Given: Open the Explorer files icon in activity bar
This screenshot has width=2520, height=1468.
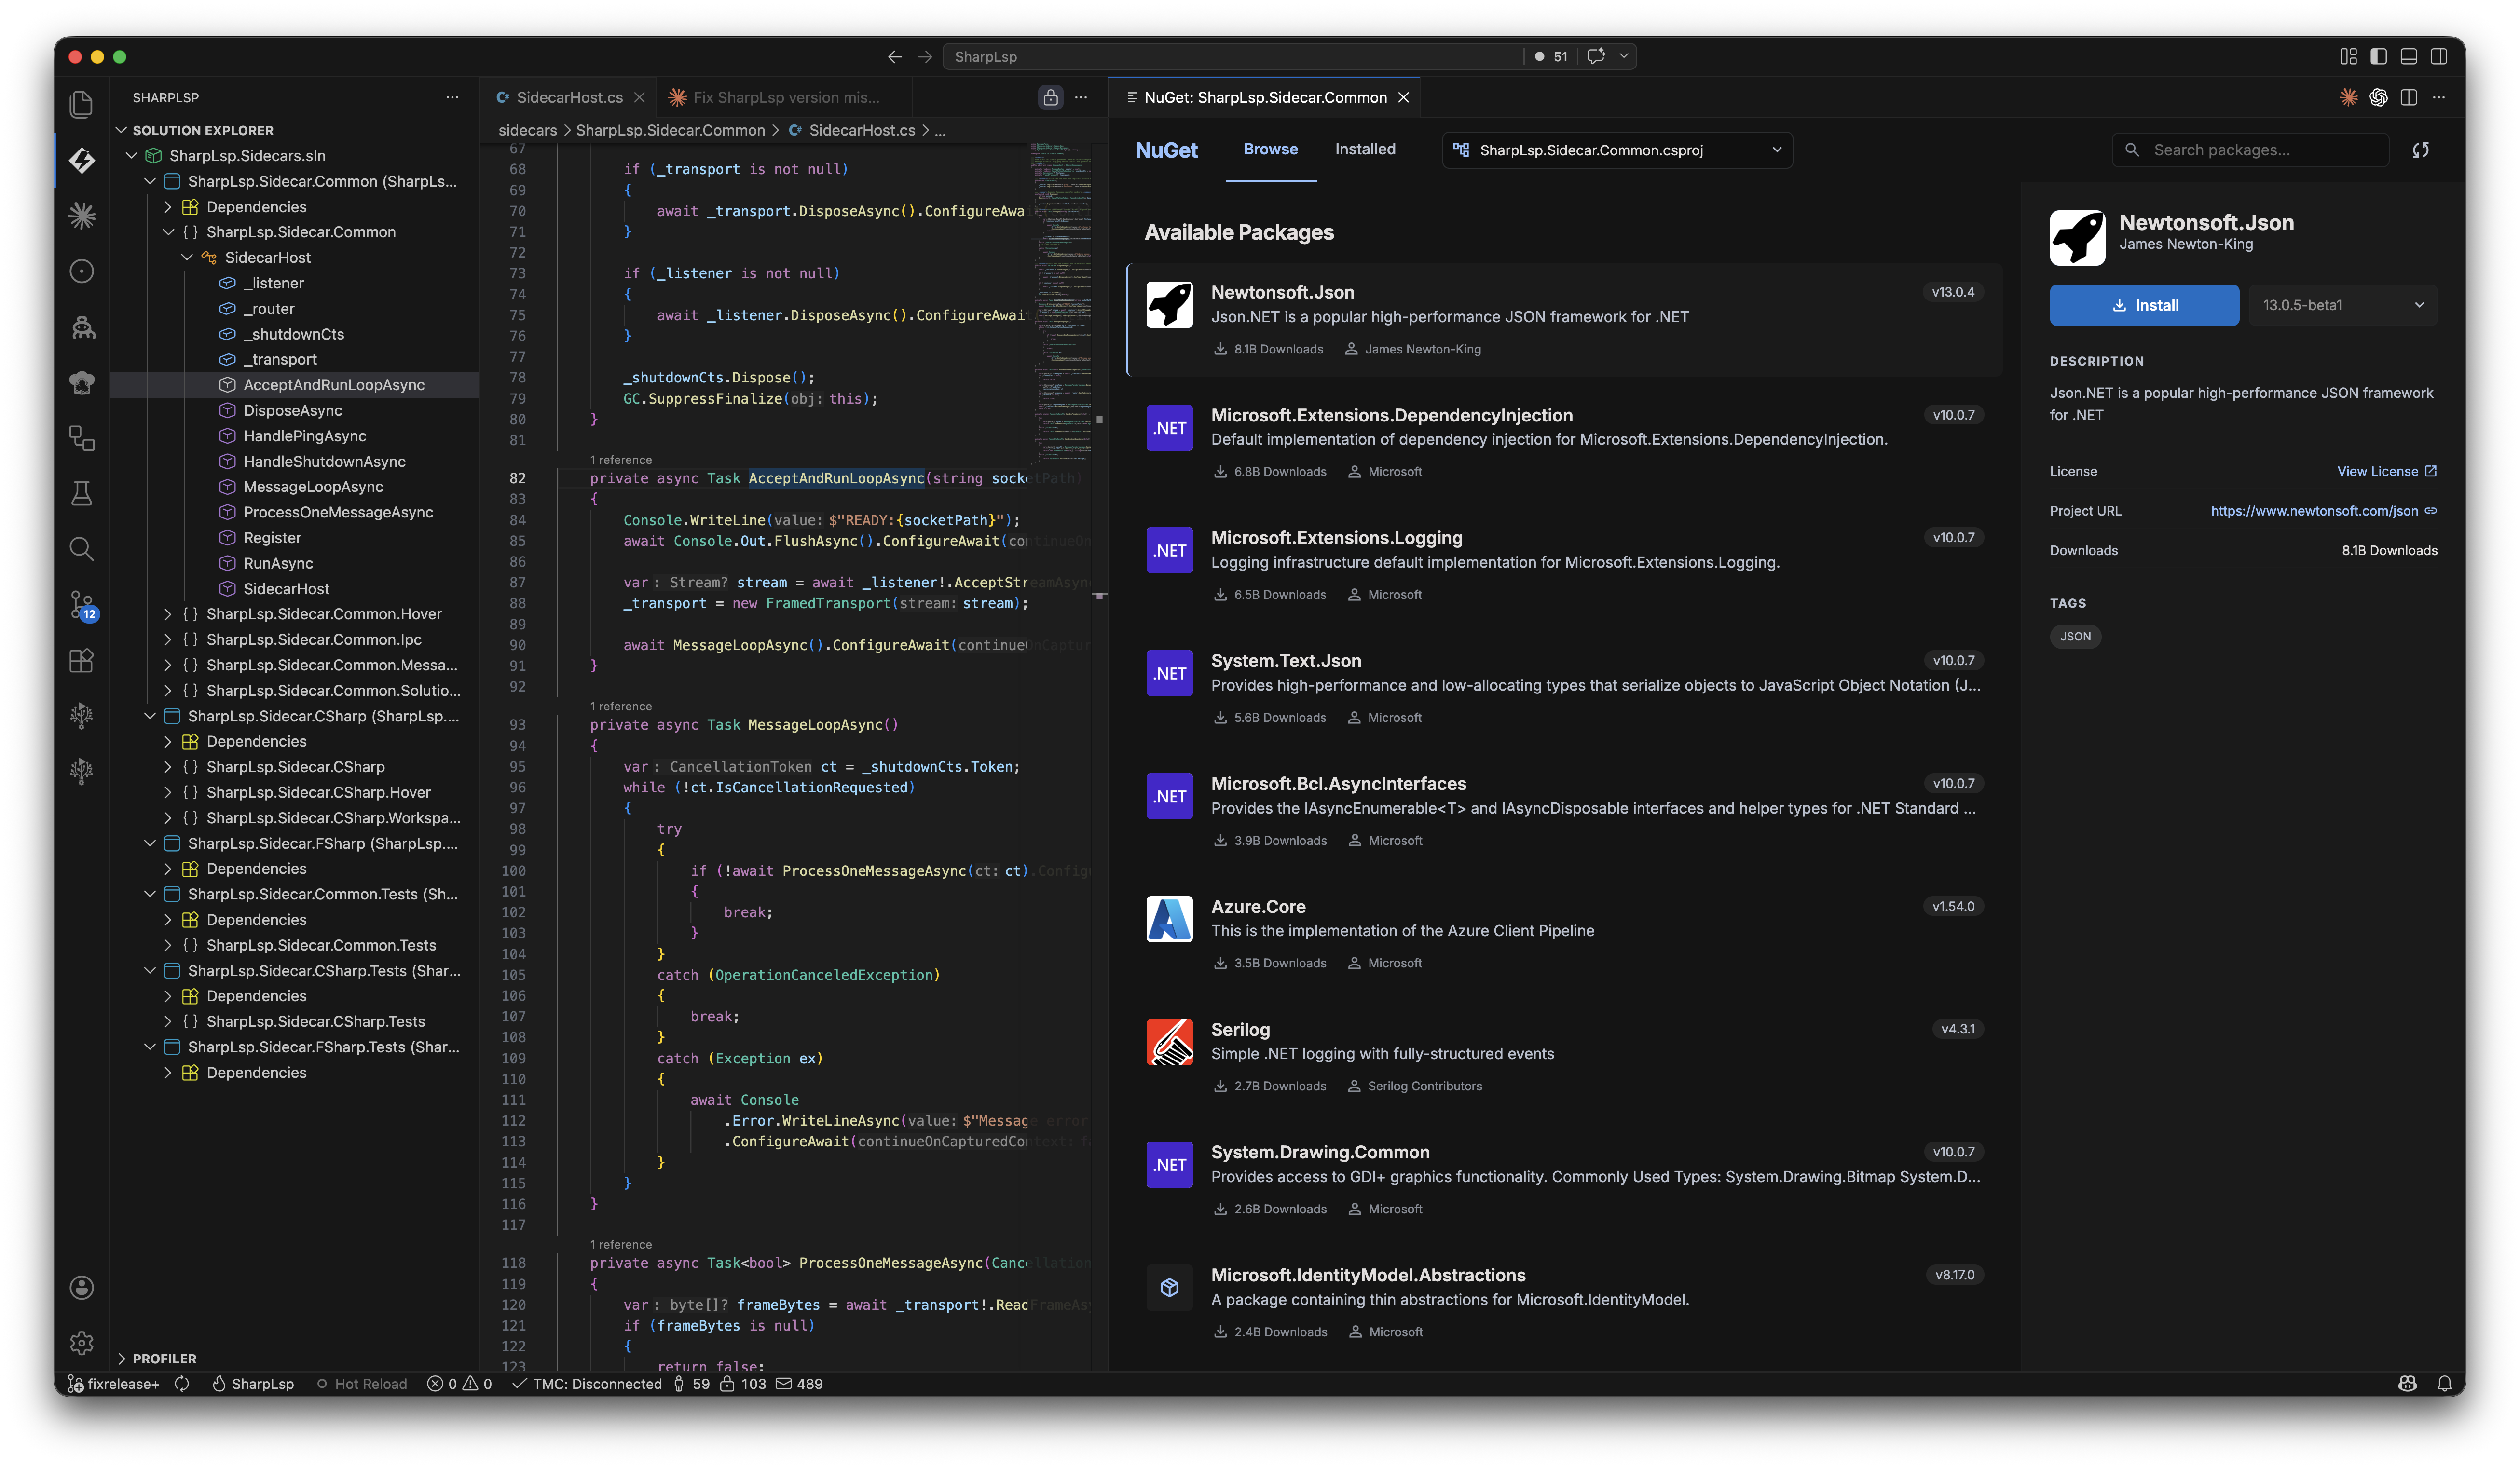Looking at the screenshot, I should pyautogui.click(x=82, y=104).
